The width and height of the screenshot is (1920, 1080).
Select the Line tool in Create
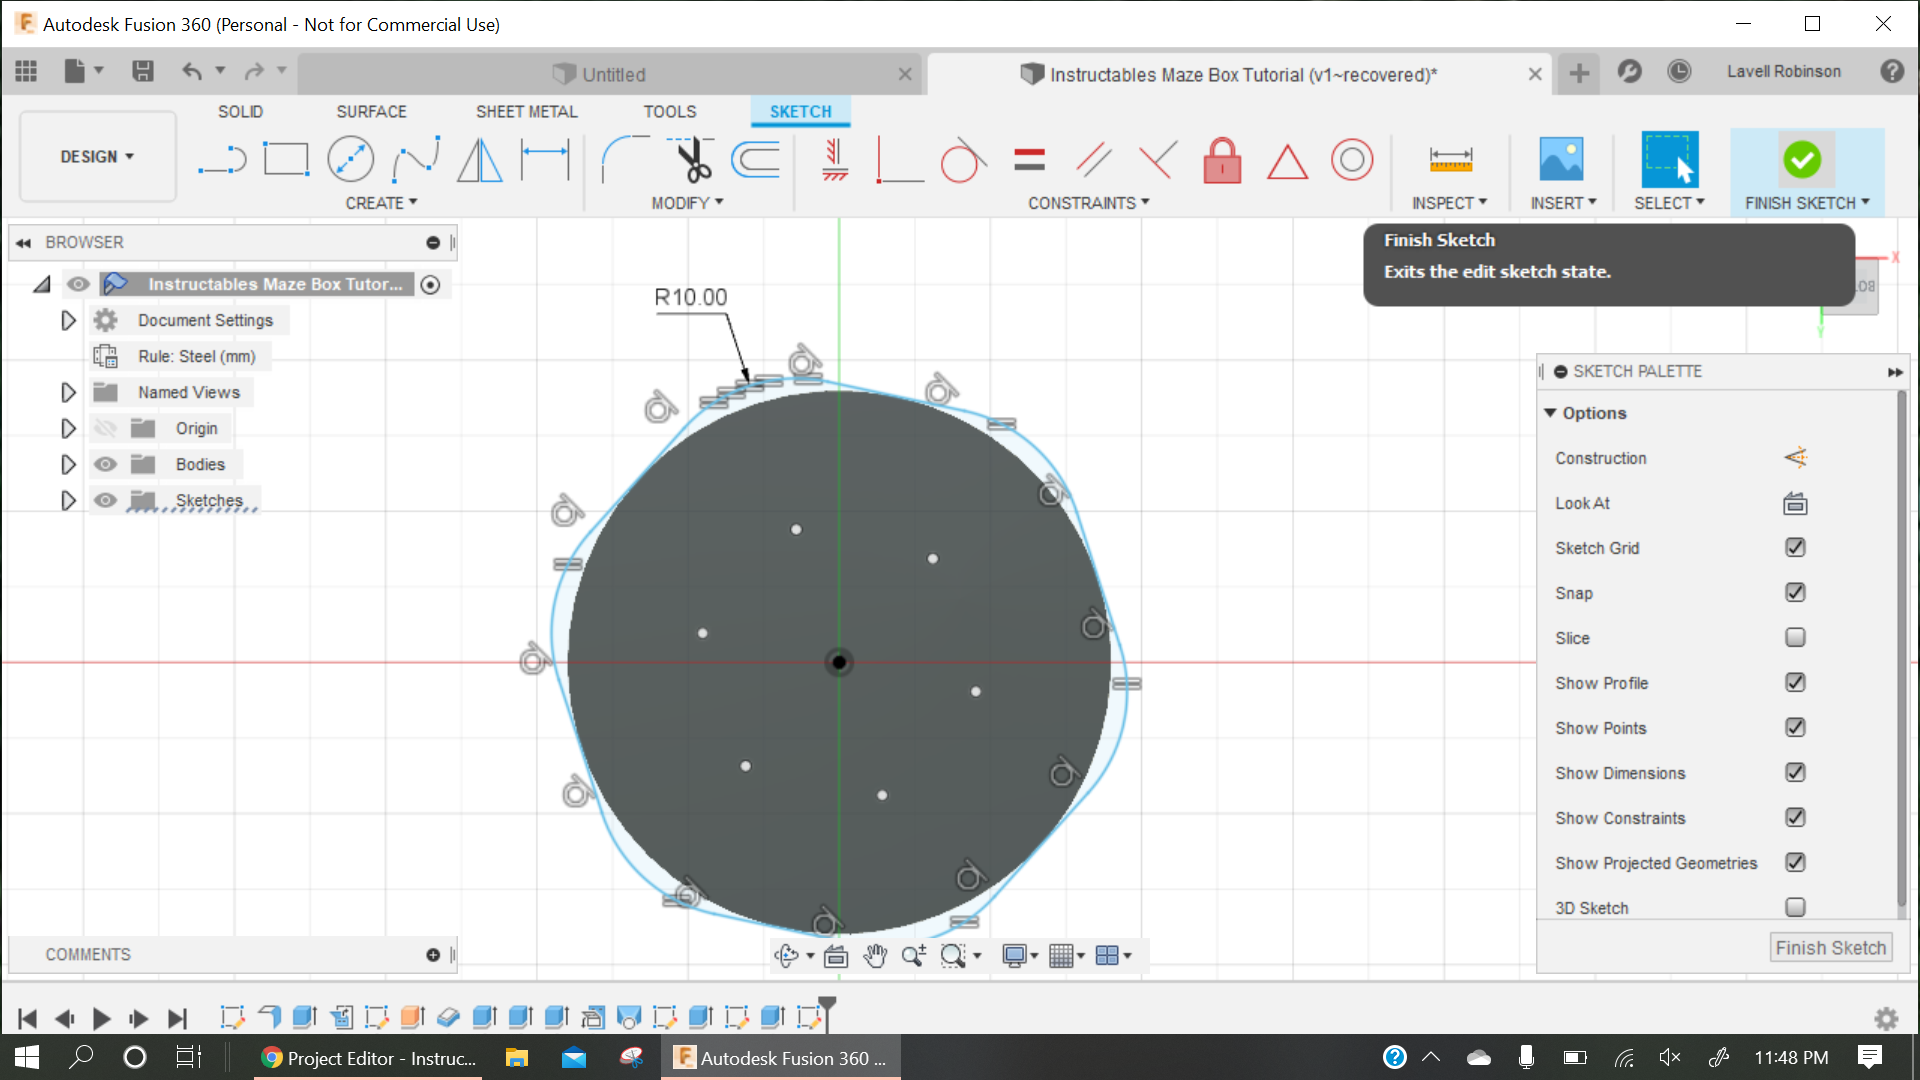pyautogui.click(x=222, y=160)
